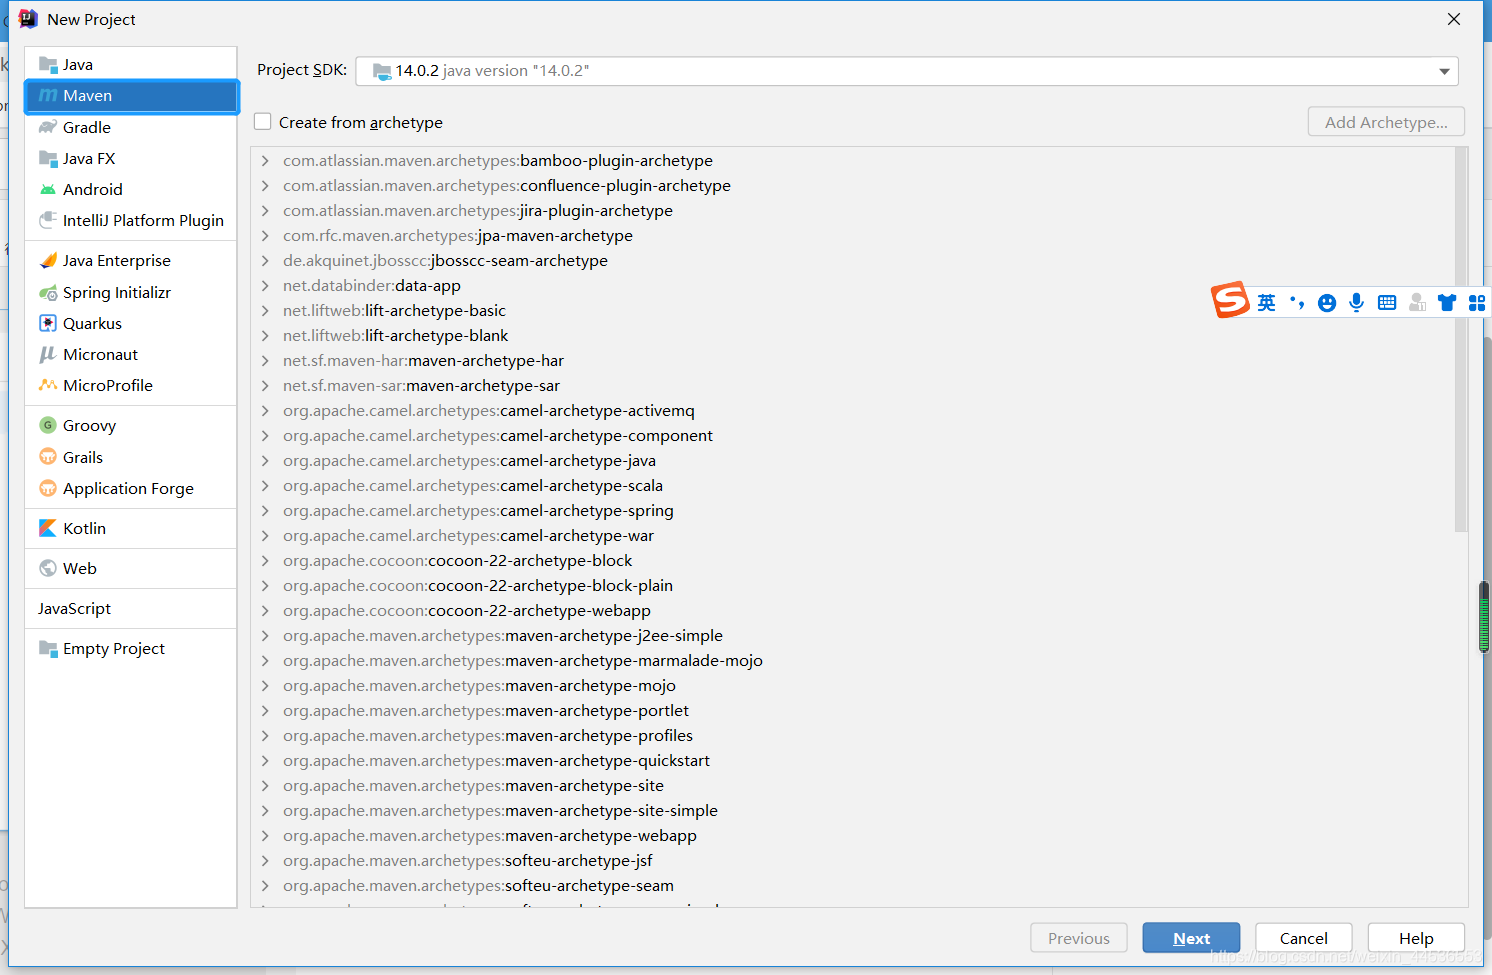Select camel-archetype-spring row

[x=853, y=510]
